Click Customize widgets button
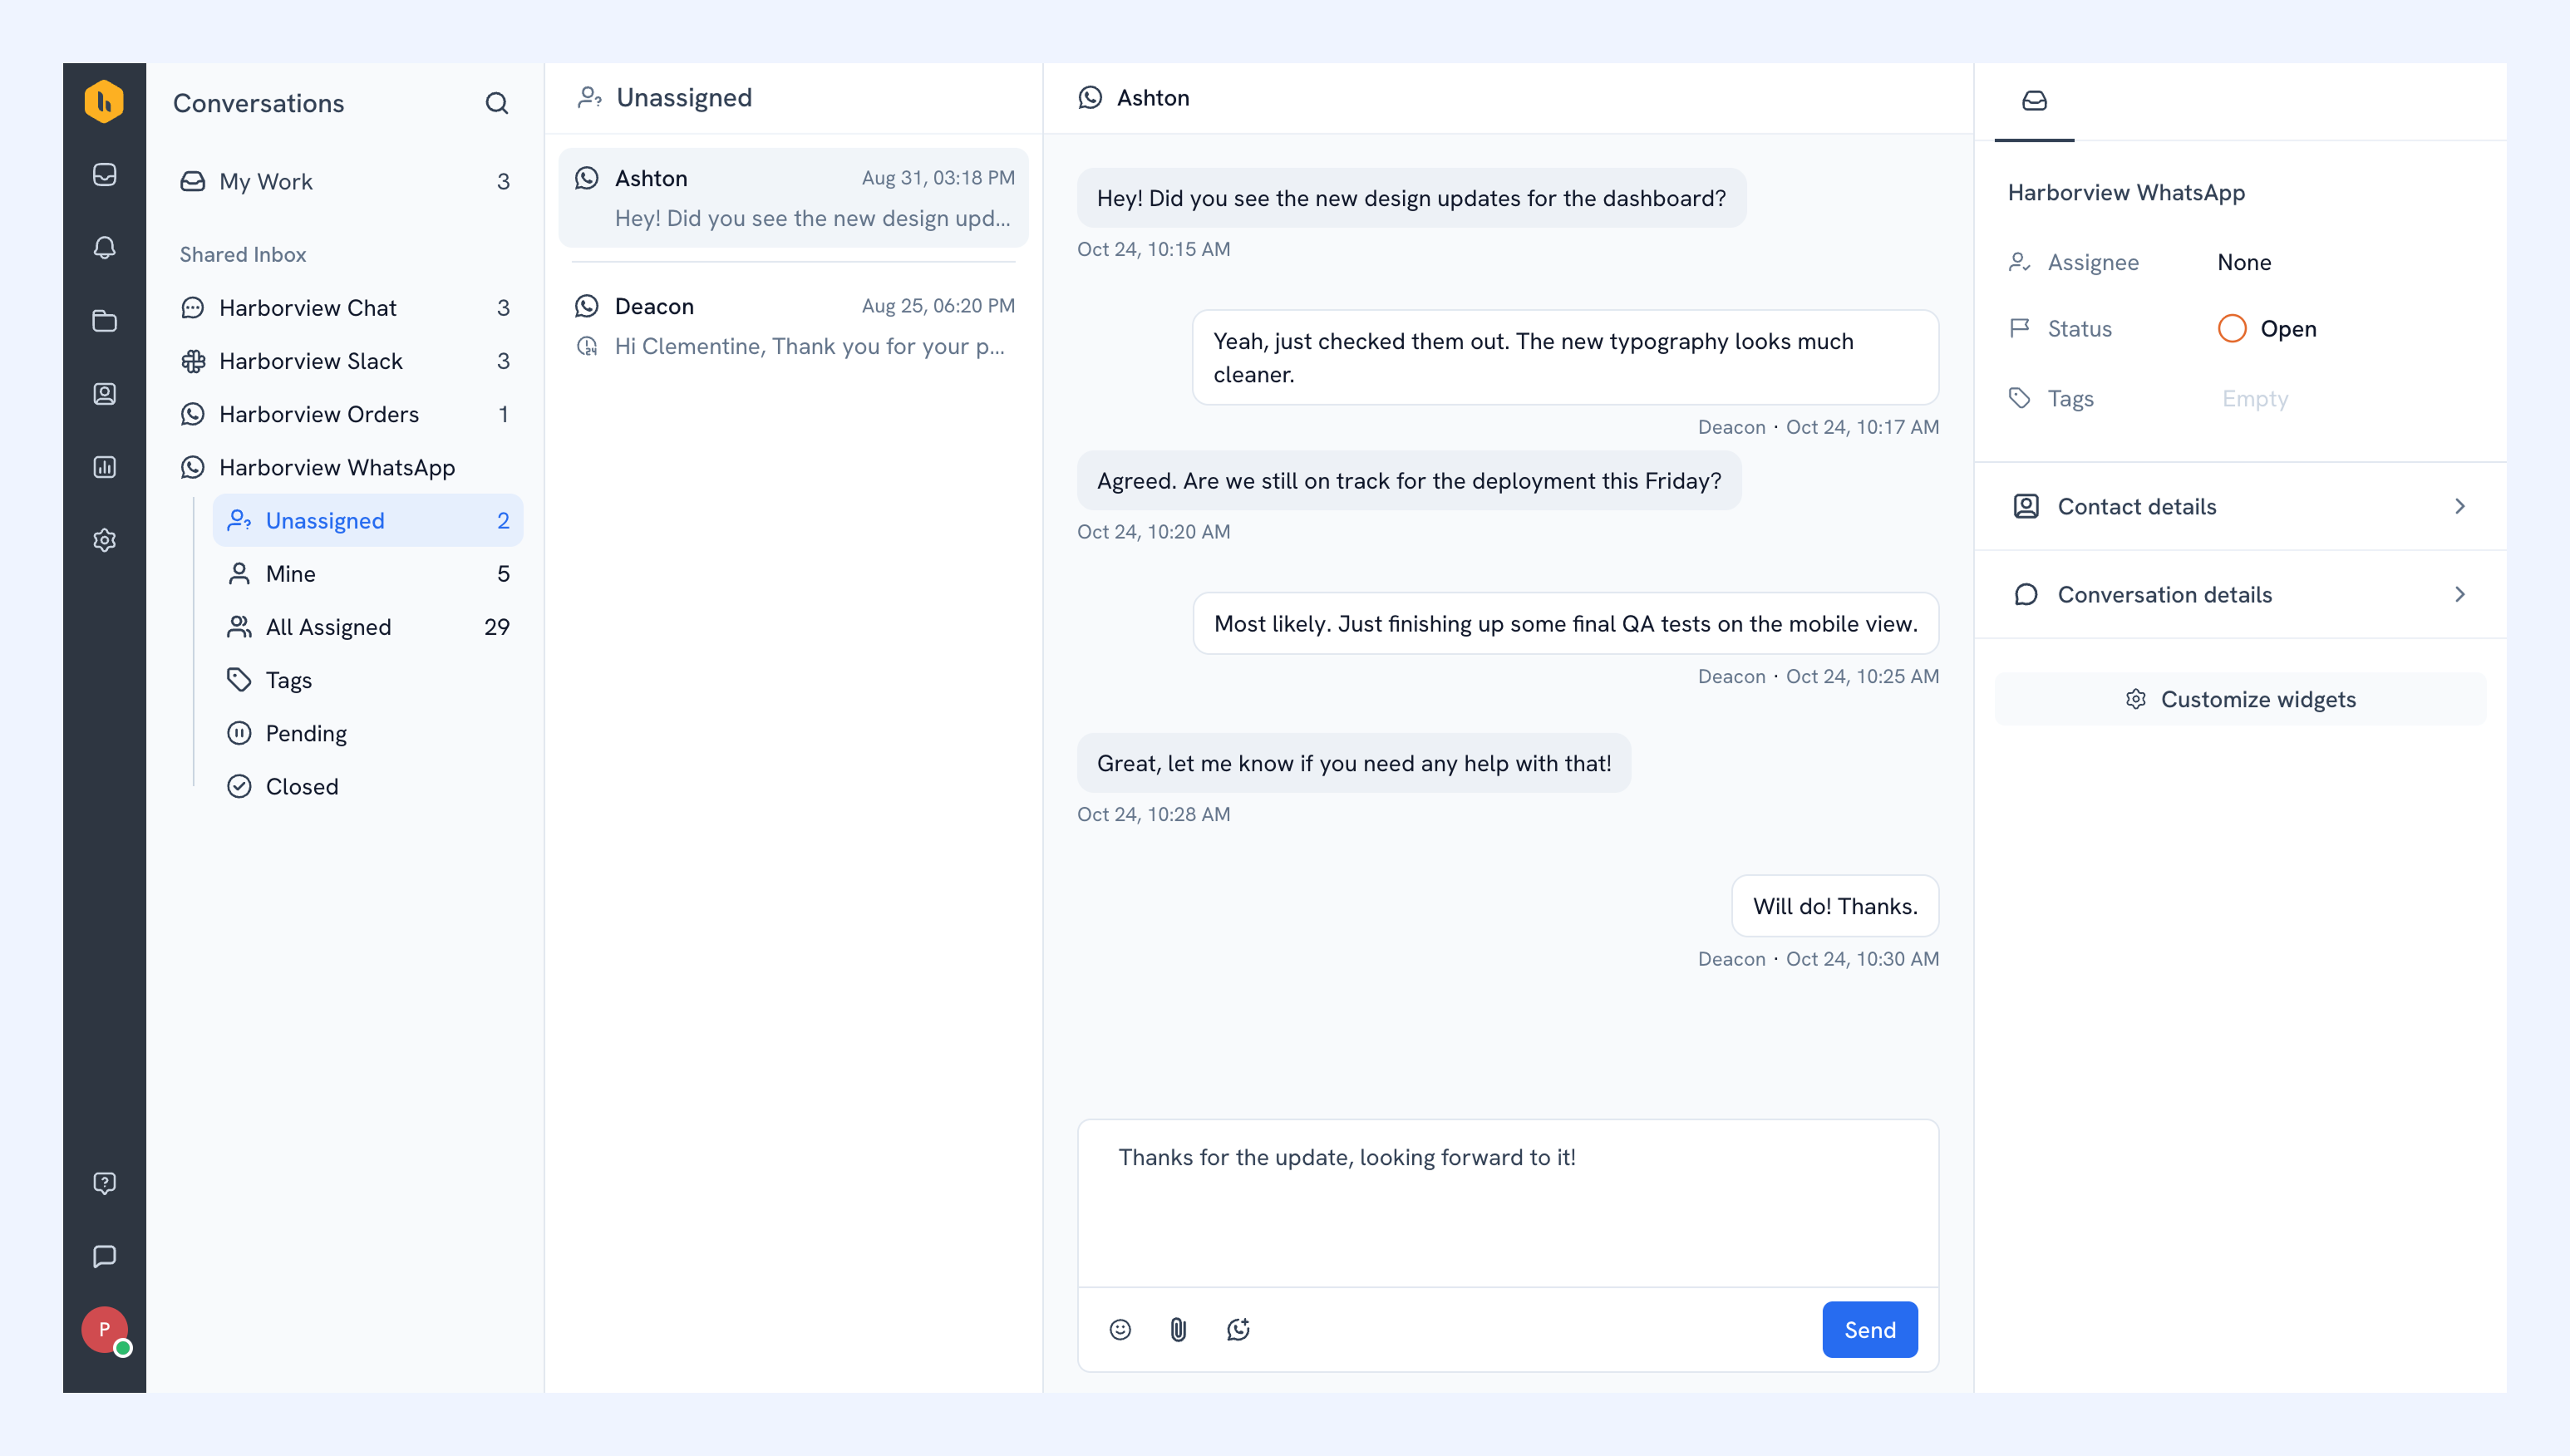 (x=2240, y=699)
